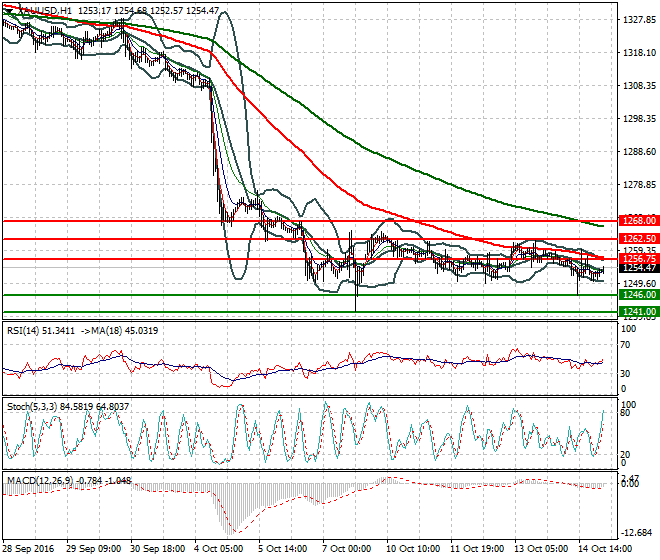The image size is (660, 560).
Task: Click the 1268.00 resistance price label
Action: click(x=639, y=221)
